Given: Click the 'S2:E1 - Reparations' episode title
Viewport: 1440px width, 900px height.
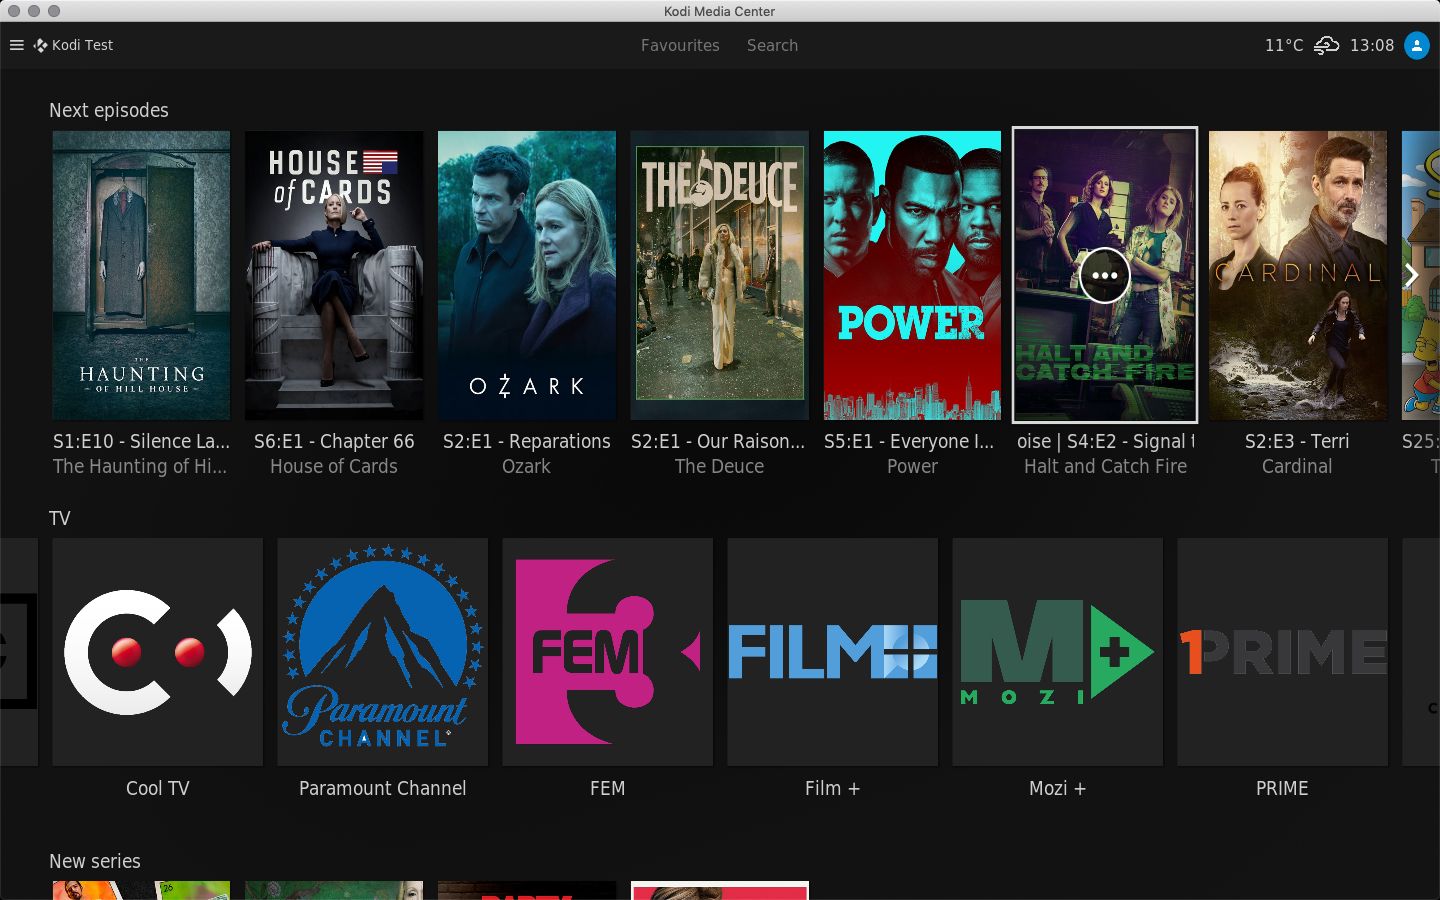Looking at the screenshot, I should (527, 441).
